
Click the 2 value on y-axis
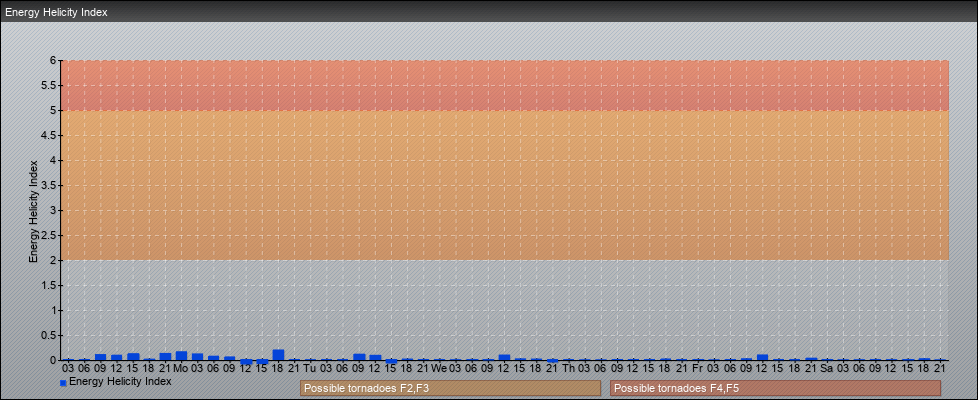click(x=54, y=260)
